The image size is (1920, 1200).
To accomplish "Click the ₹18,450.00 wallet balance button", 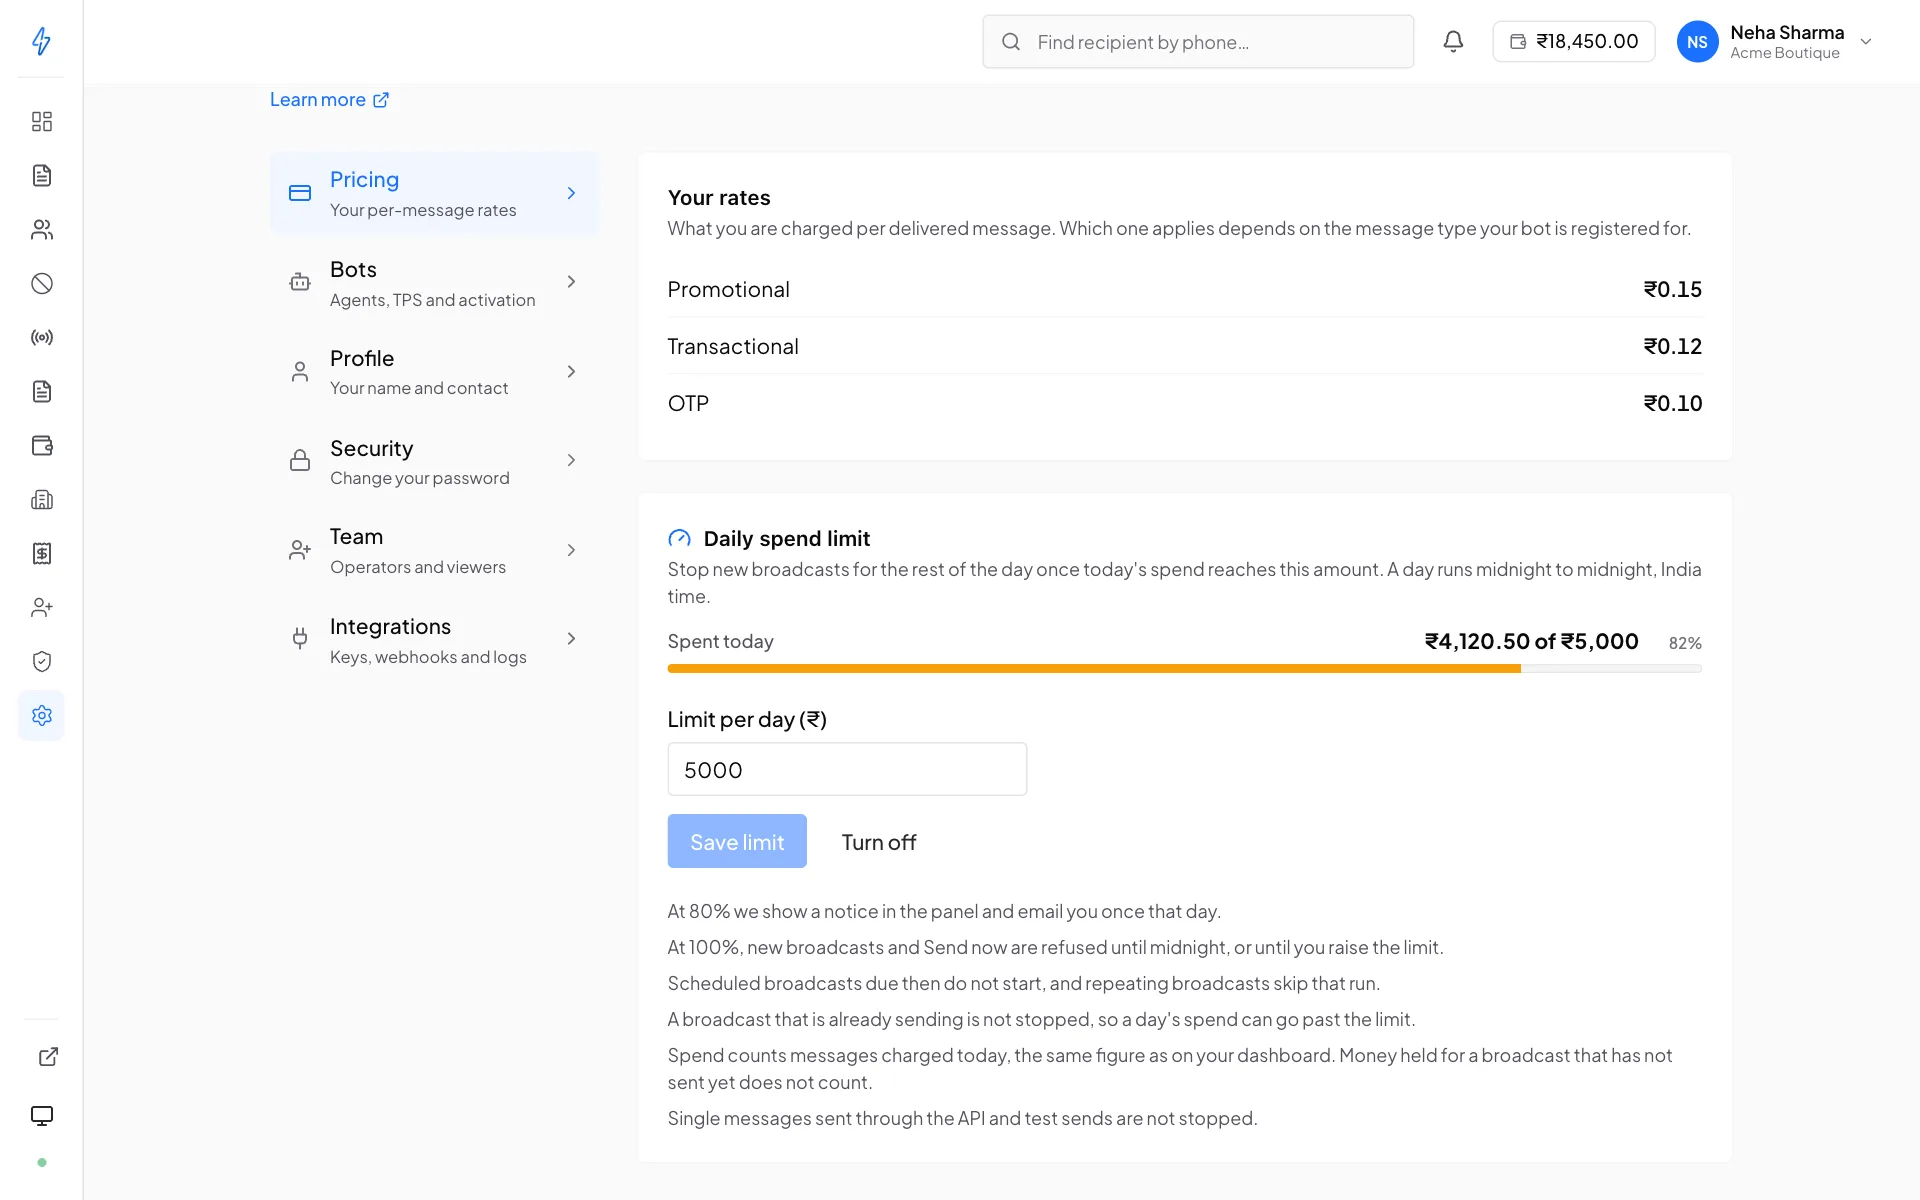I will (1573, 41).
